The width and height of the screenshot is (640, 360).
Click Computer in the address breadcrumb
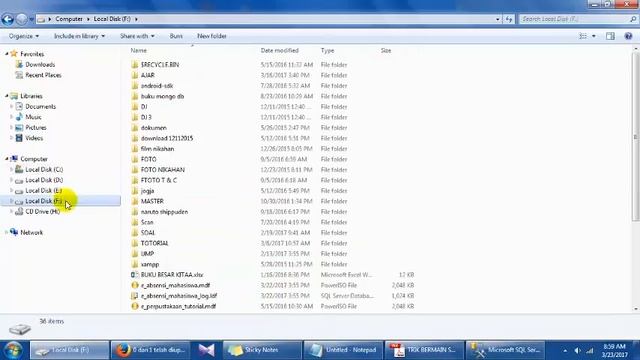tap(69, 19)
